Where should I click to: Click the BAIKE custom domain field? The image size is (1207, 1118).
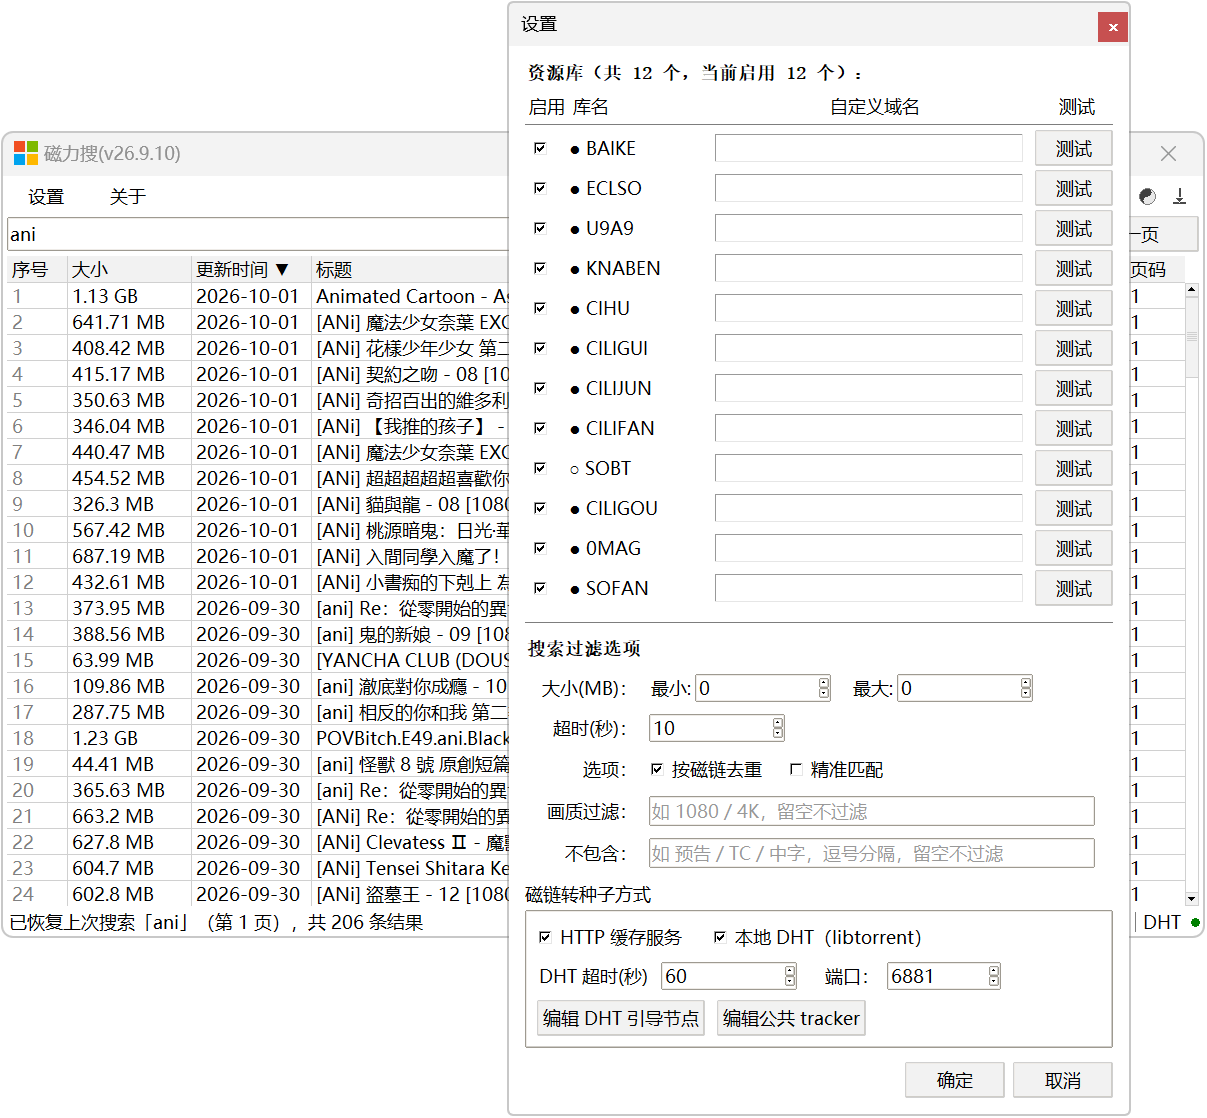pyautogui.click(x=869, y=148)
